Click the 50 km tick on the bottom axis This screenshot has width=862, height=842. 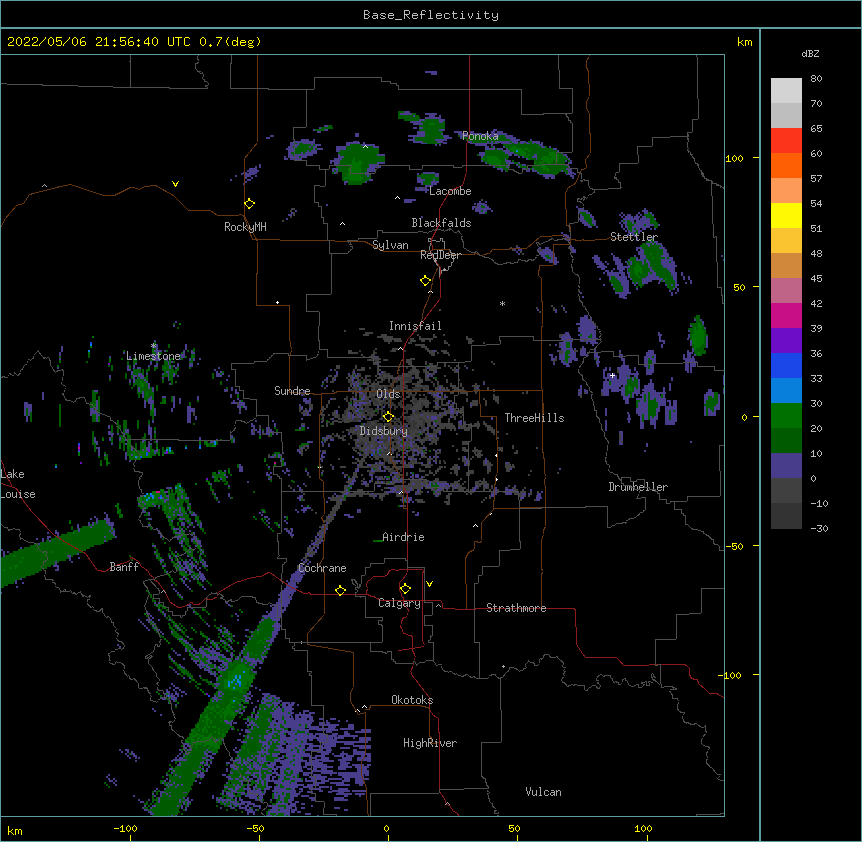click(x=514, y=828)
